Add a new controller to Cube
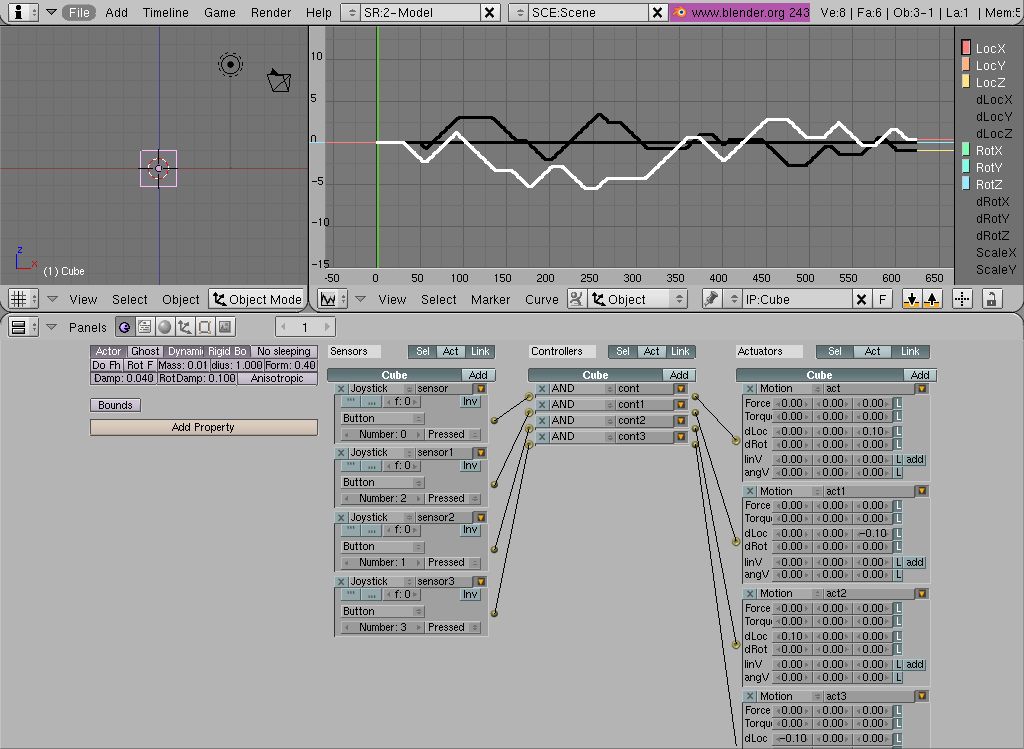1024x749 pixels. (679, 375)
